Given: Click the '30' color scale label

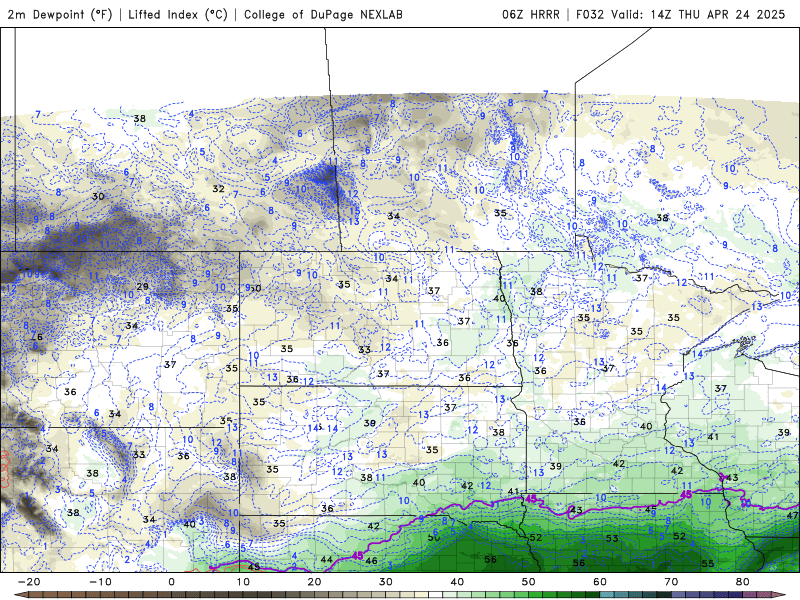Looking at the screenshot, I should tap(386, 582).
